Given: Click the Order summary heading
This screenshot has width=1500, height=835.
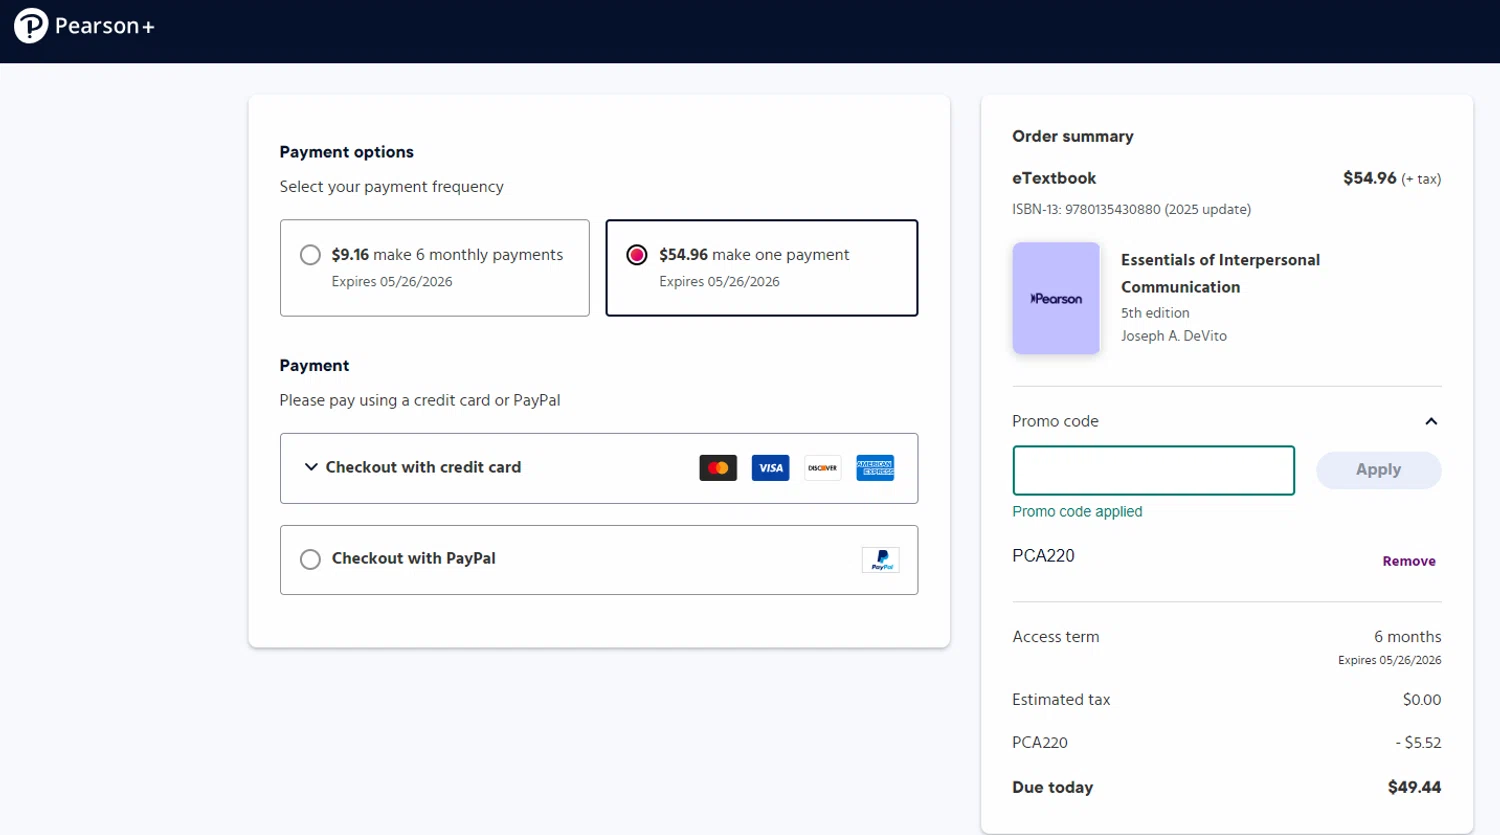Looking at the screenshot, I should (1072, 136).
